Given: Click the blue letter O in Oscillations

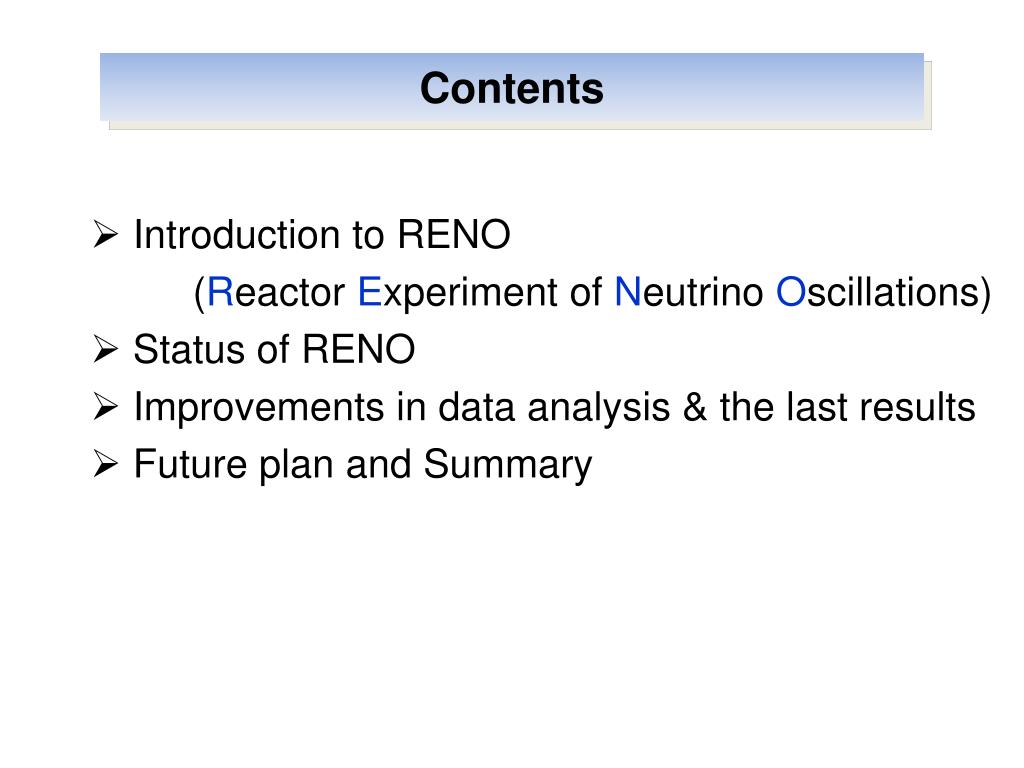Looking at the screenshot, I should 791,291.
